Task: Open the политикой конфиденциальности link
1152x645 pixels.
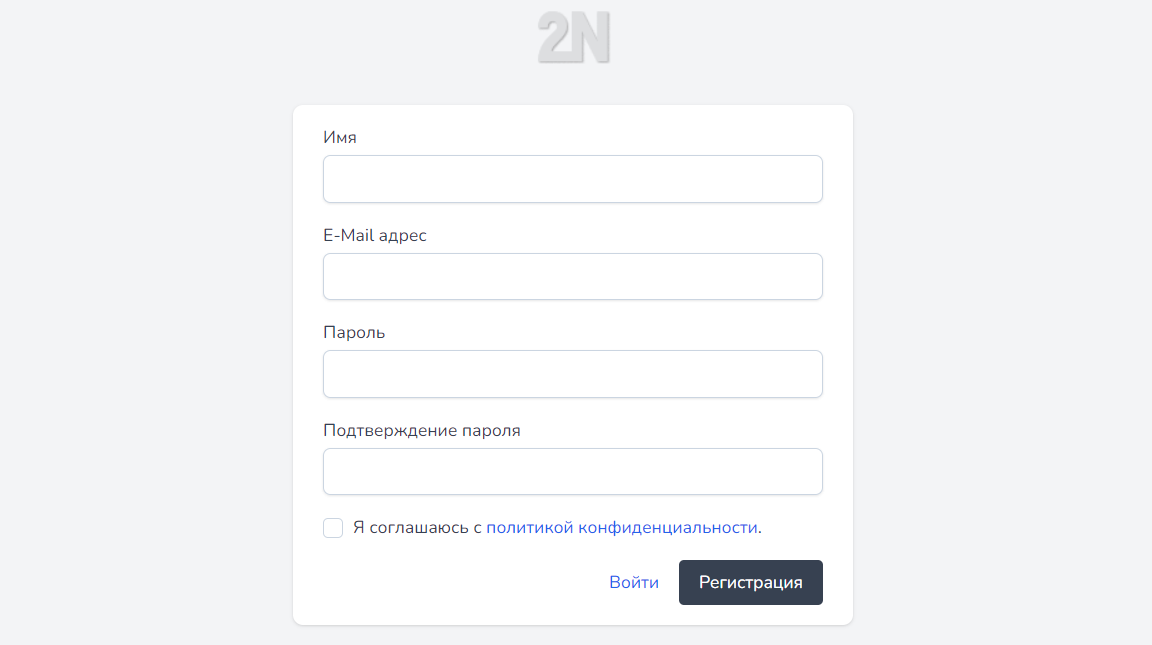Action: pos(624,527)
